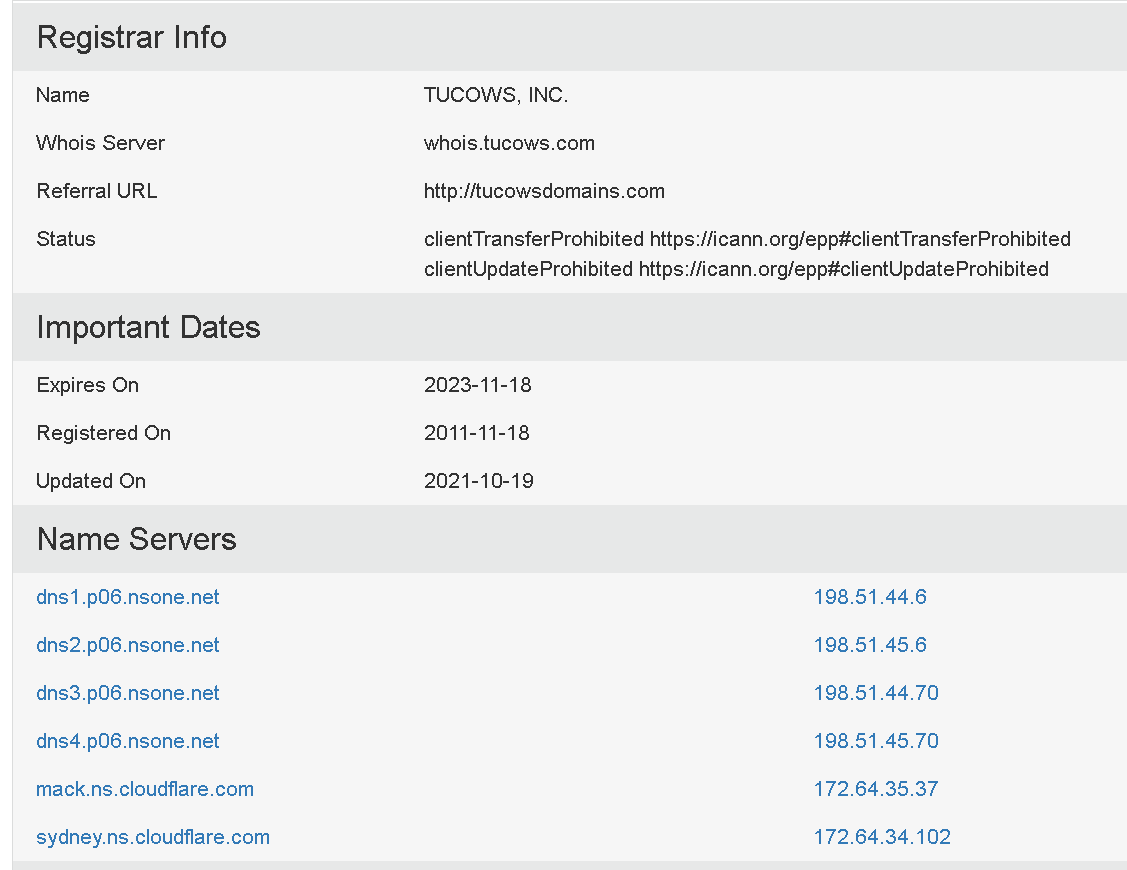1127x870 pixels.
Task: Click IP address 198.51.44.6
Action: click(x=870, y=597)
